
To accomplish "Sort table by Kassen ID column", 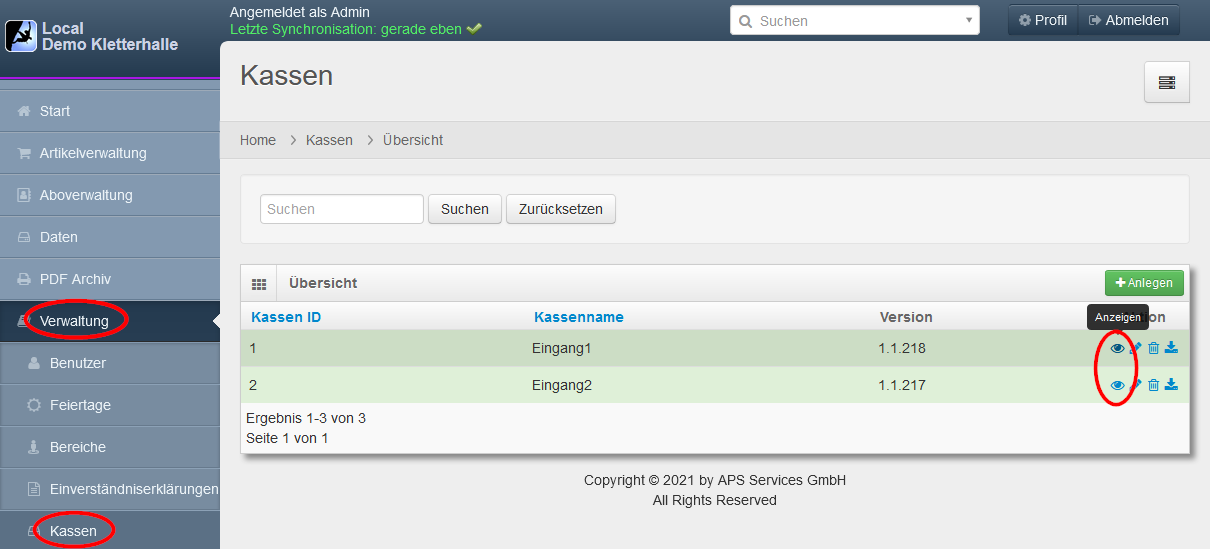I will (x=286, y=317).
